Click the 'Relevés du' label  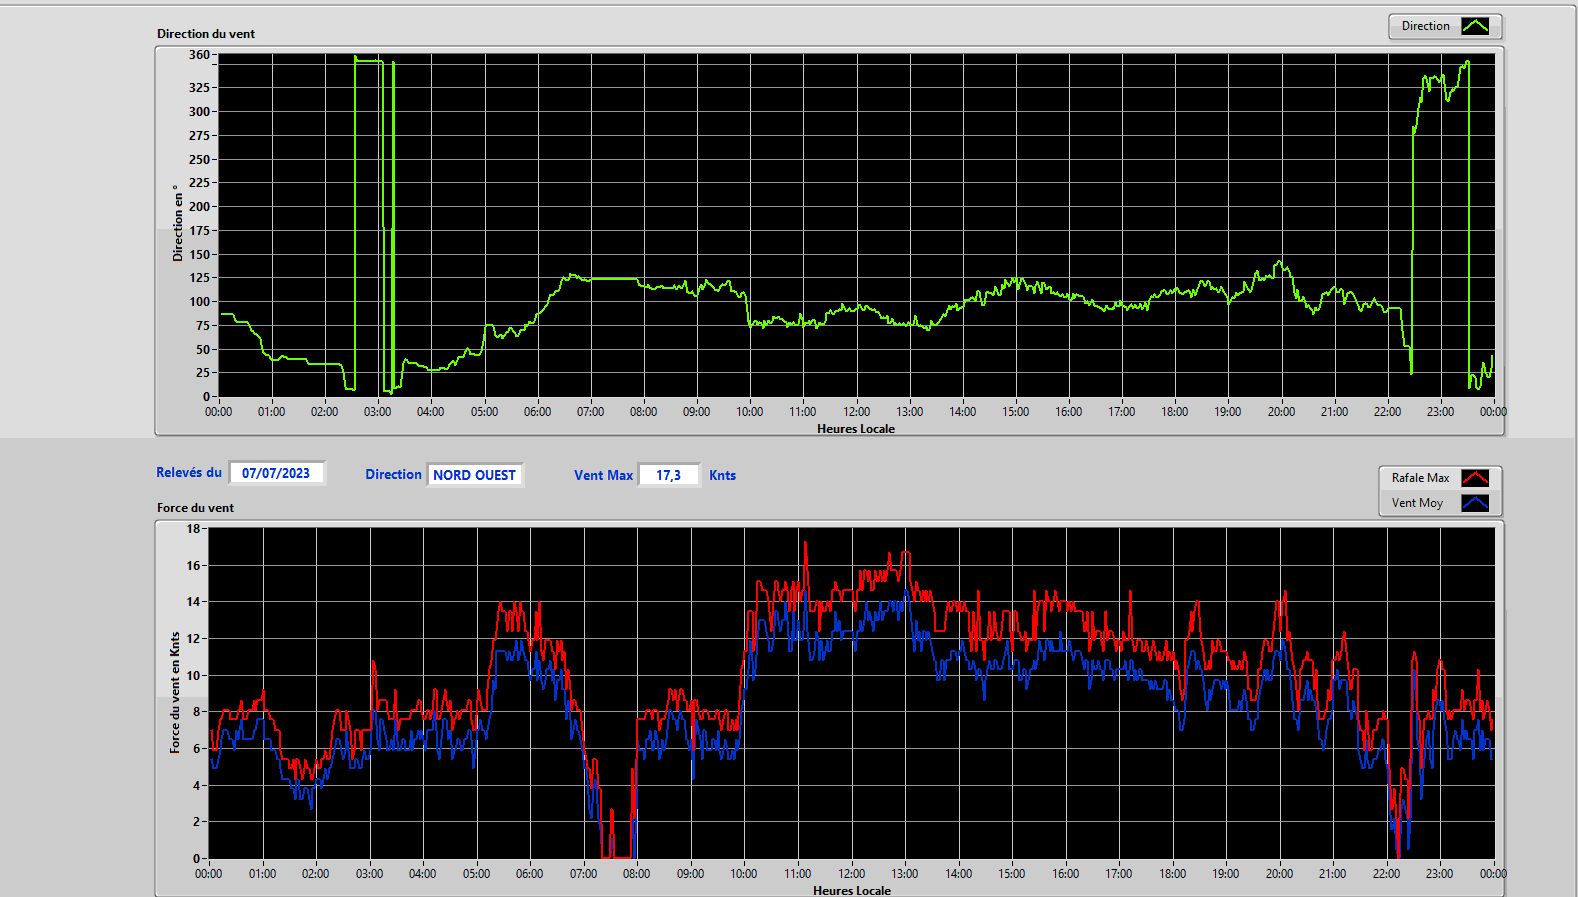tap(189, 472)
